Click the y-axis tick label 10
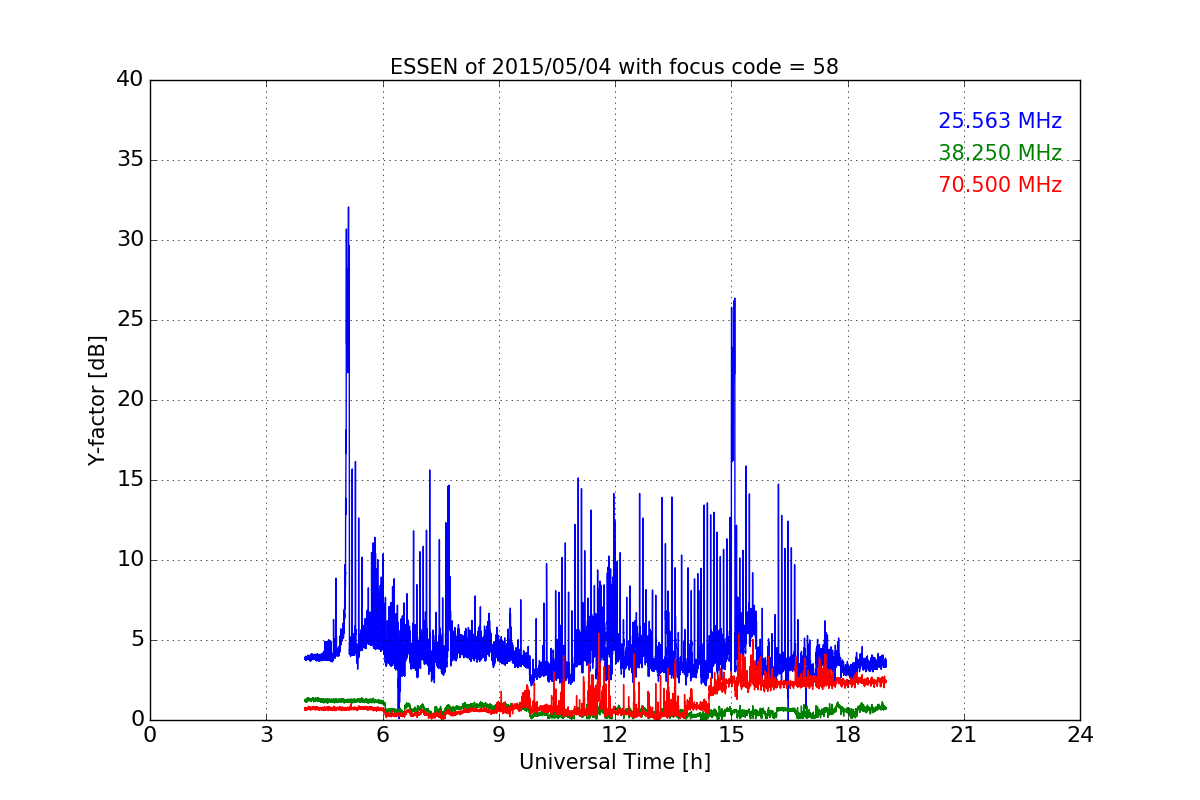1200x800 pixels. (x=130, y=560)
